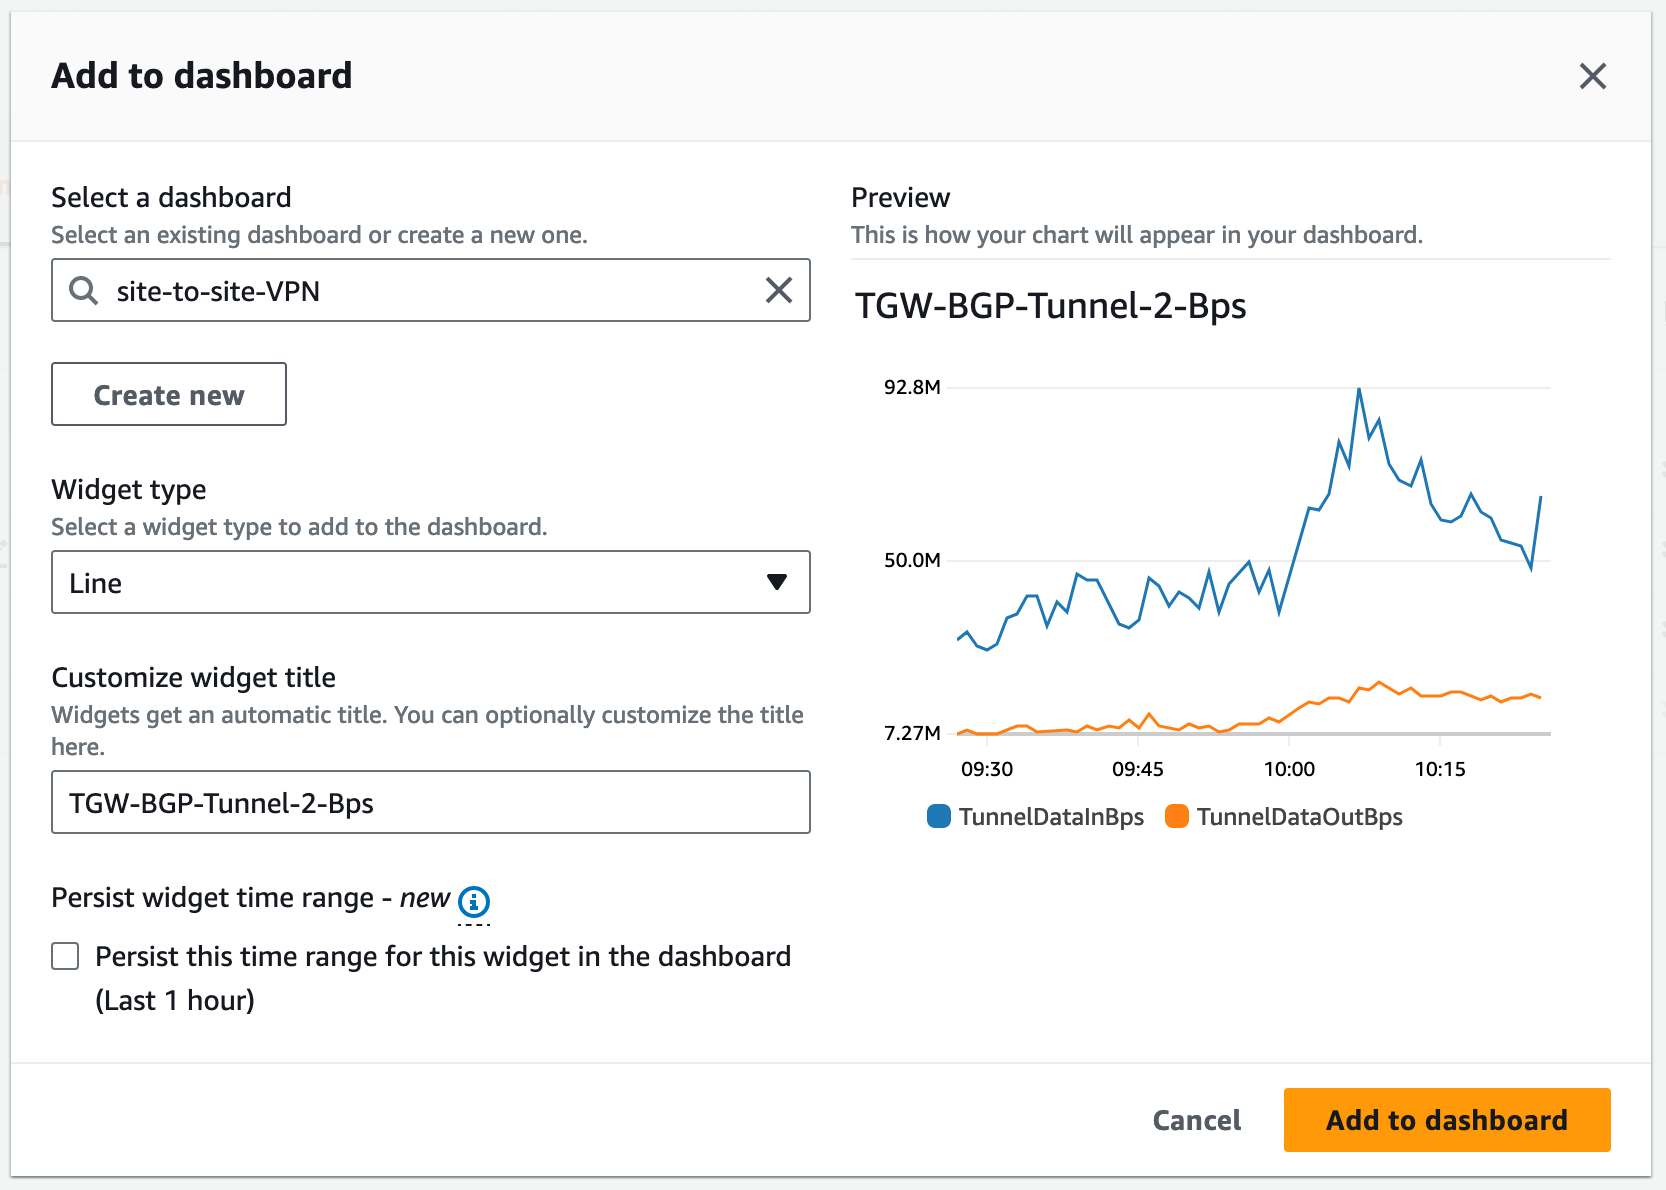1666x1190 pixels.
Task: Click the 10:00 time axis marker
Action: point(1289,769)
